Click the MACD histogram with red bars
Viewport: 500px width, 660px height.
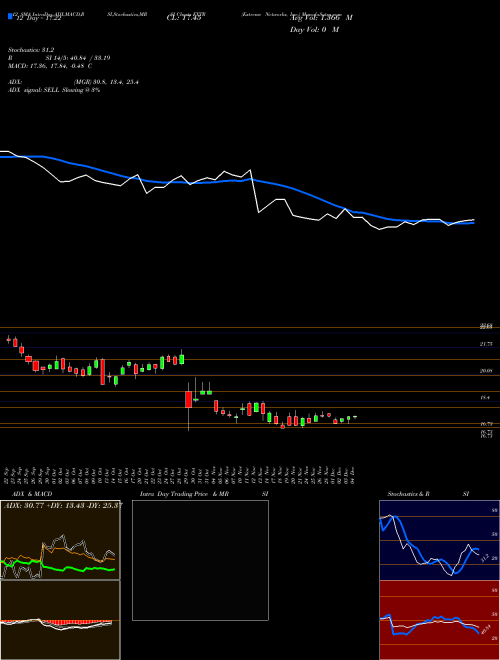click(x=60, y=620)
